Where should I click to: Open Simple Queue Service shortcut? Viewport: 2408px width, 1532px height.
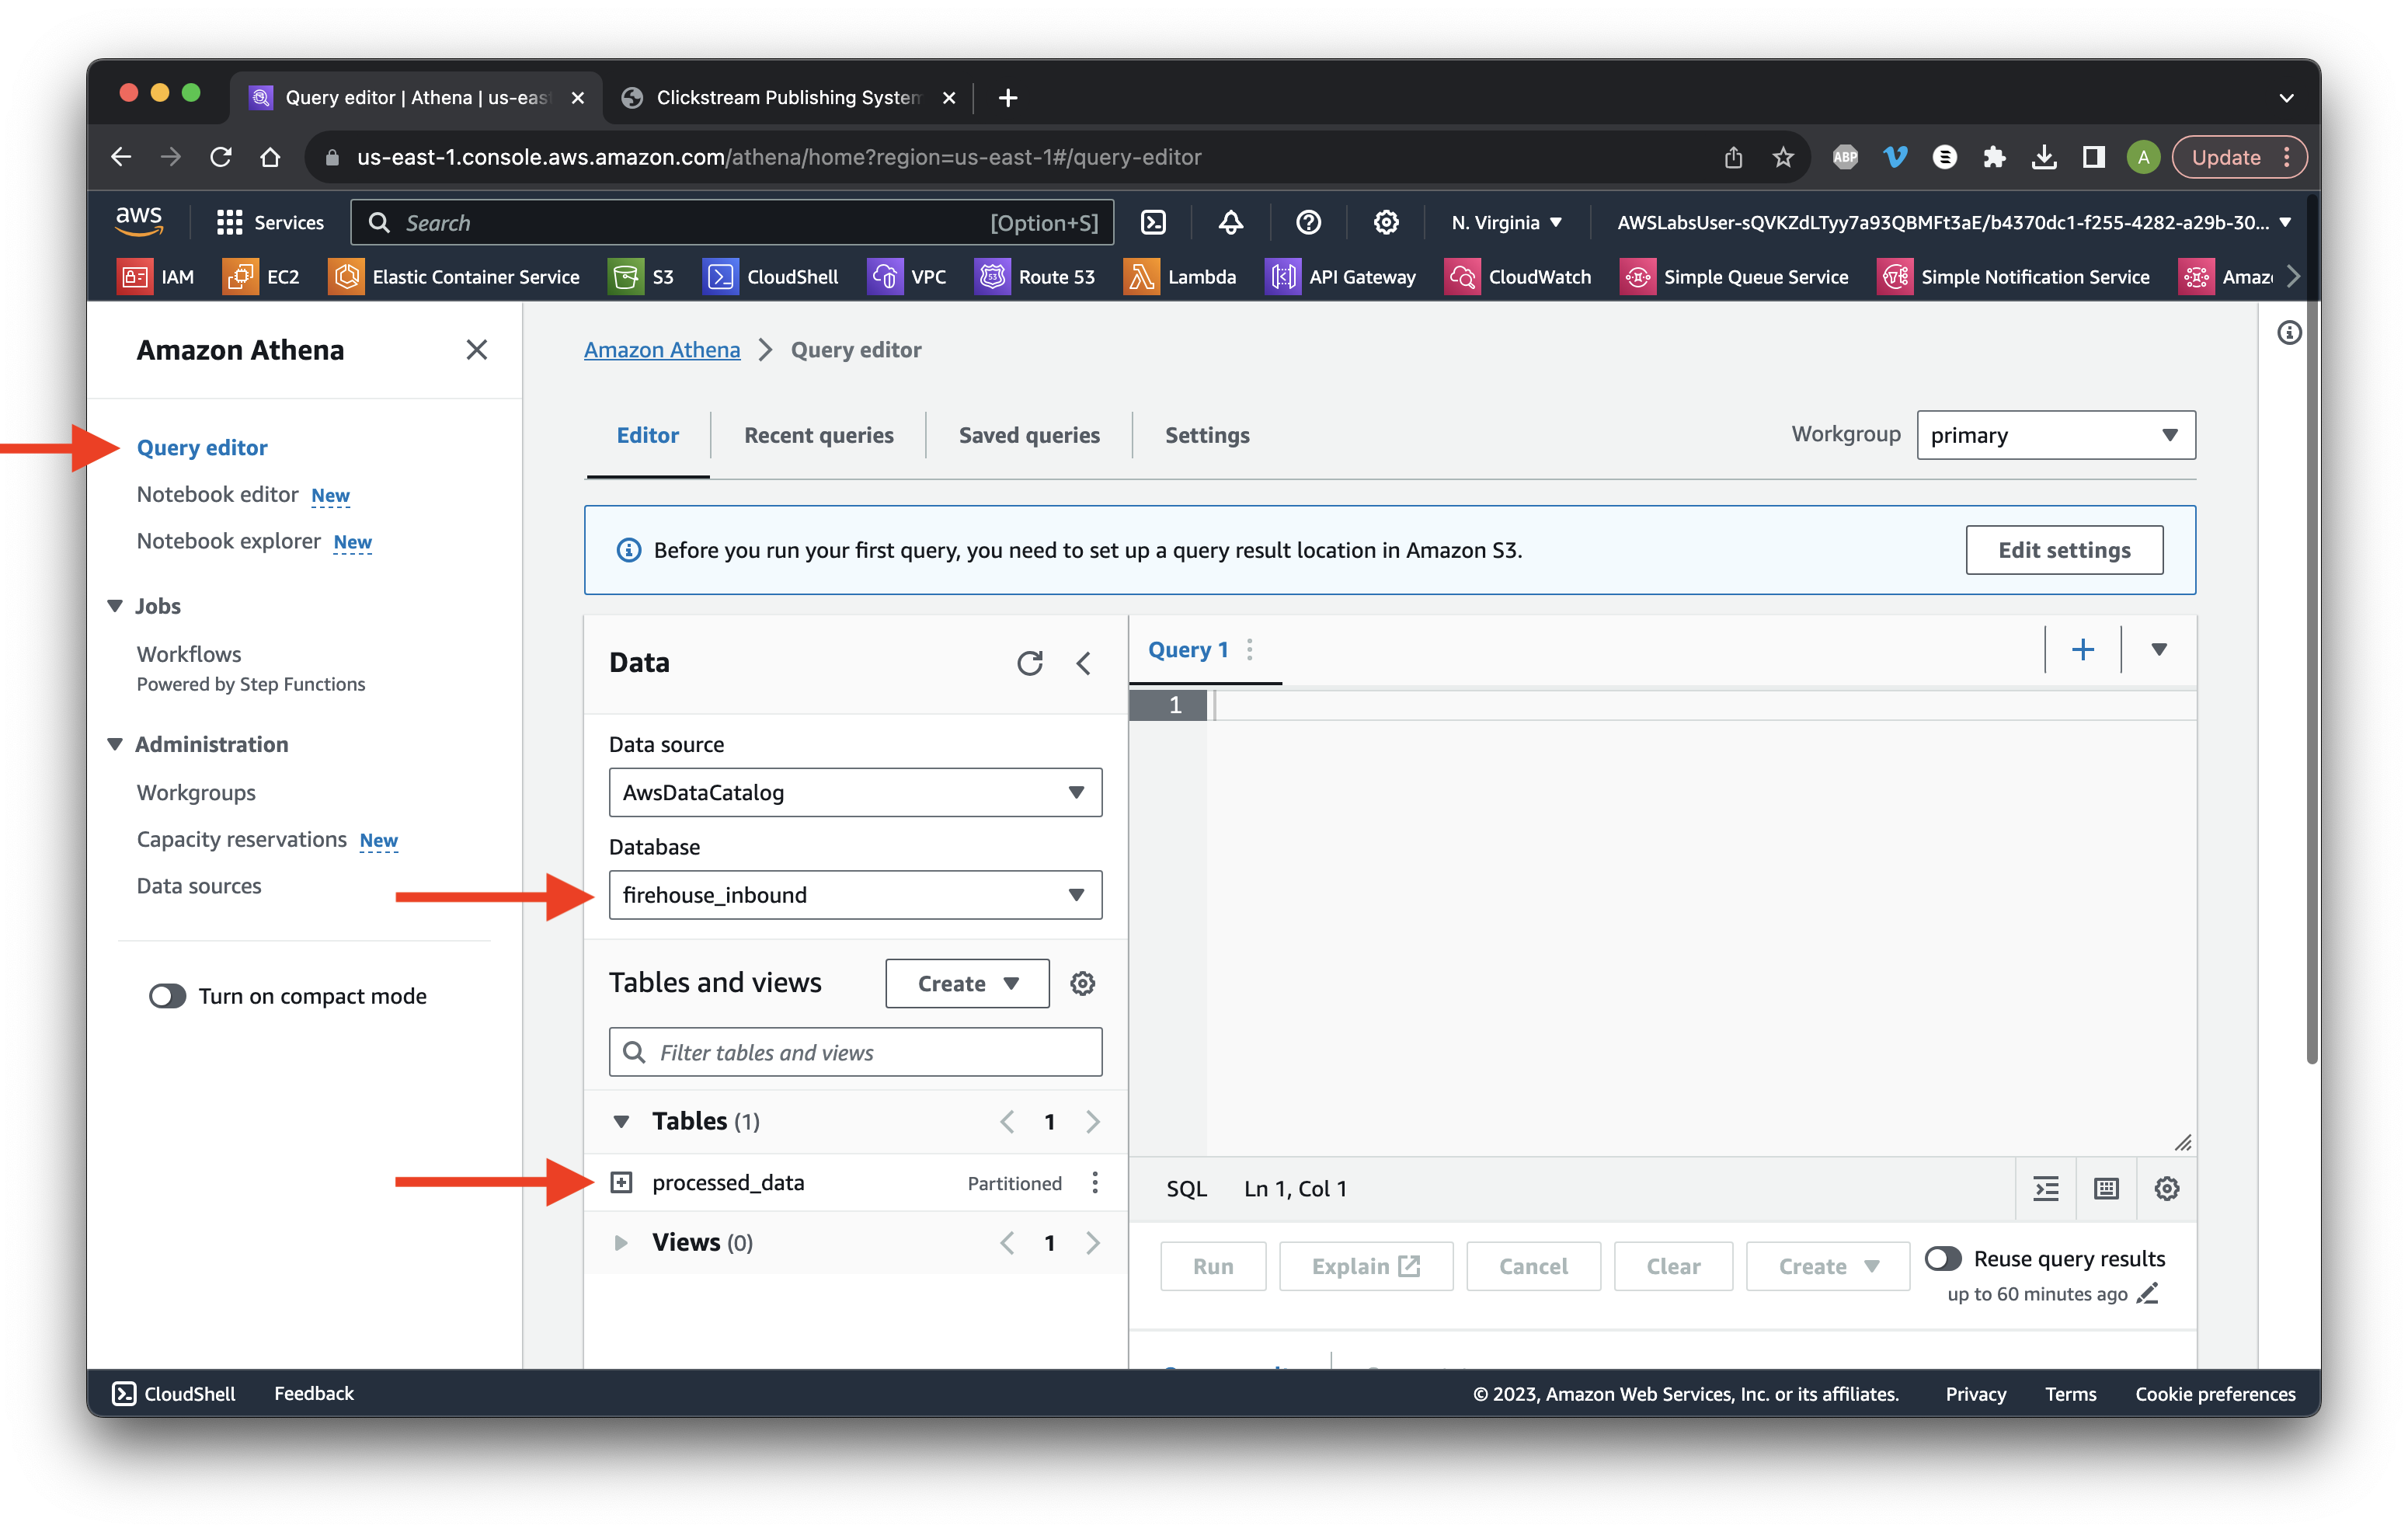pos(1734,277)
